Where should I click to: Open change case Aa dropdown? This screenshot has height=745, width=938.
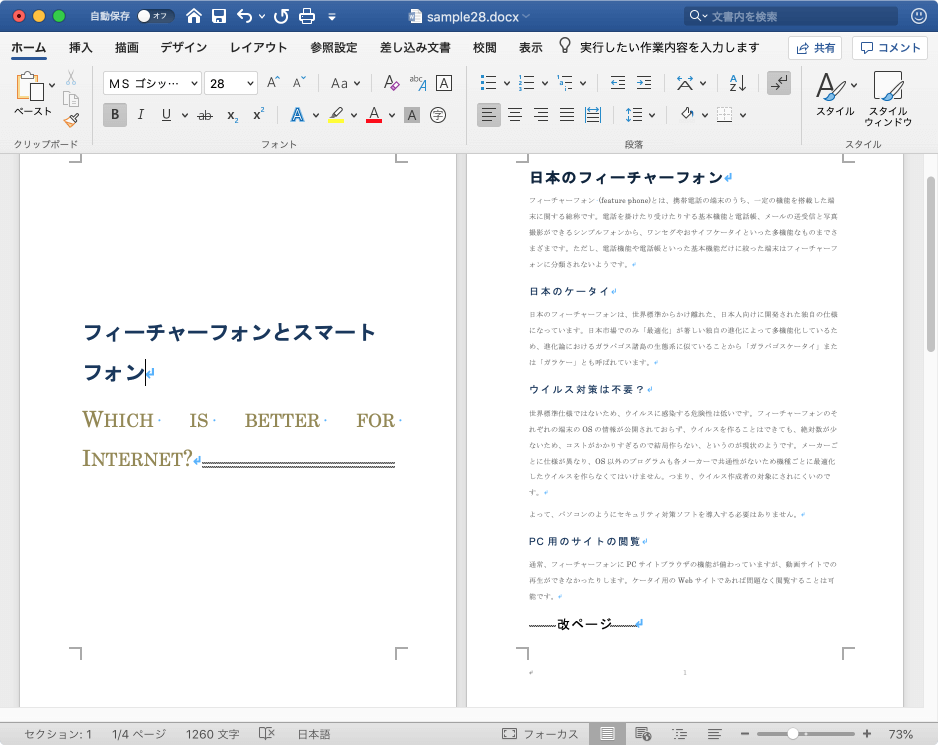(346, 83)
